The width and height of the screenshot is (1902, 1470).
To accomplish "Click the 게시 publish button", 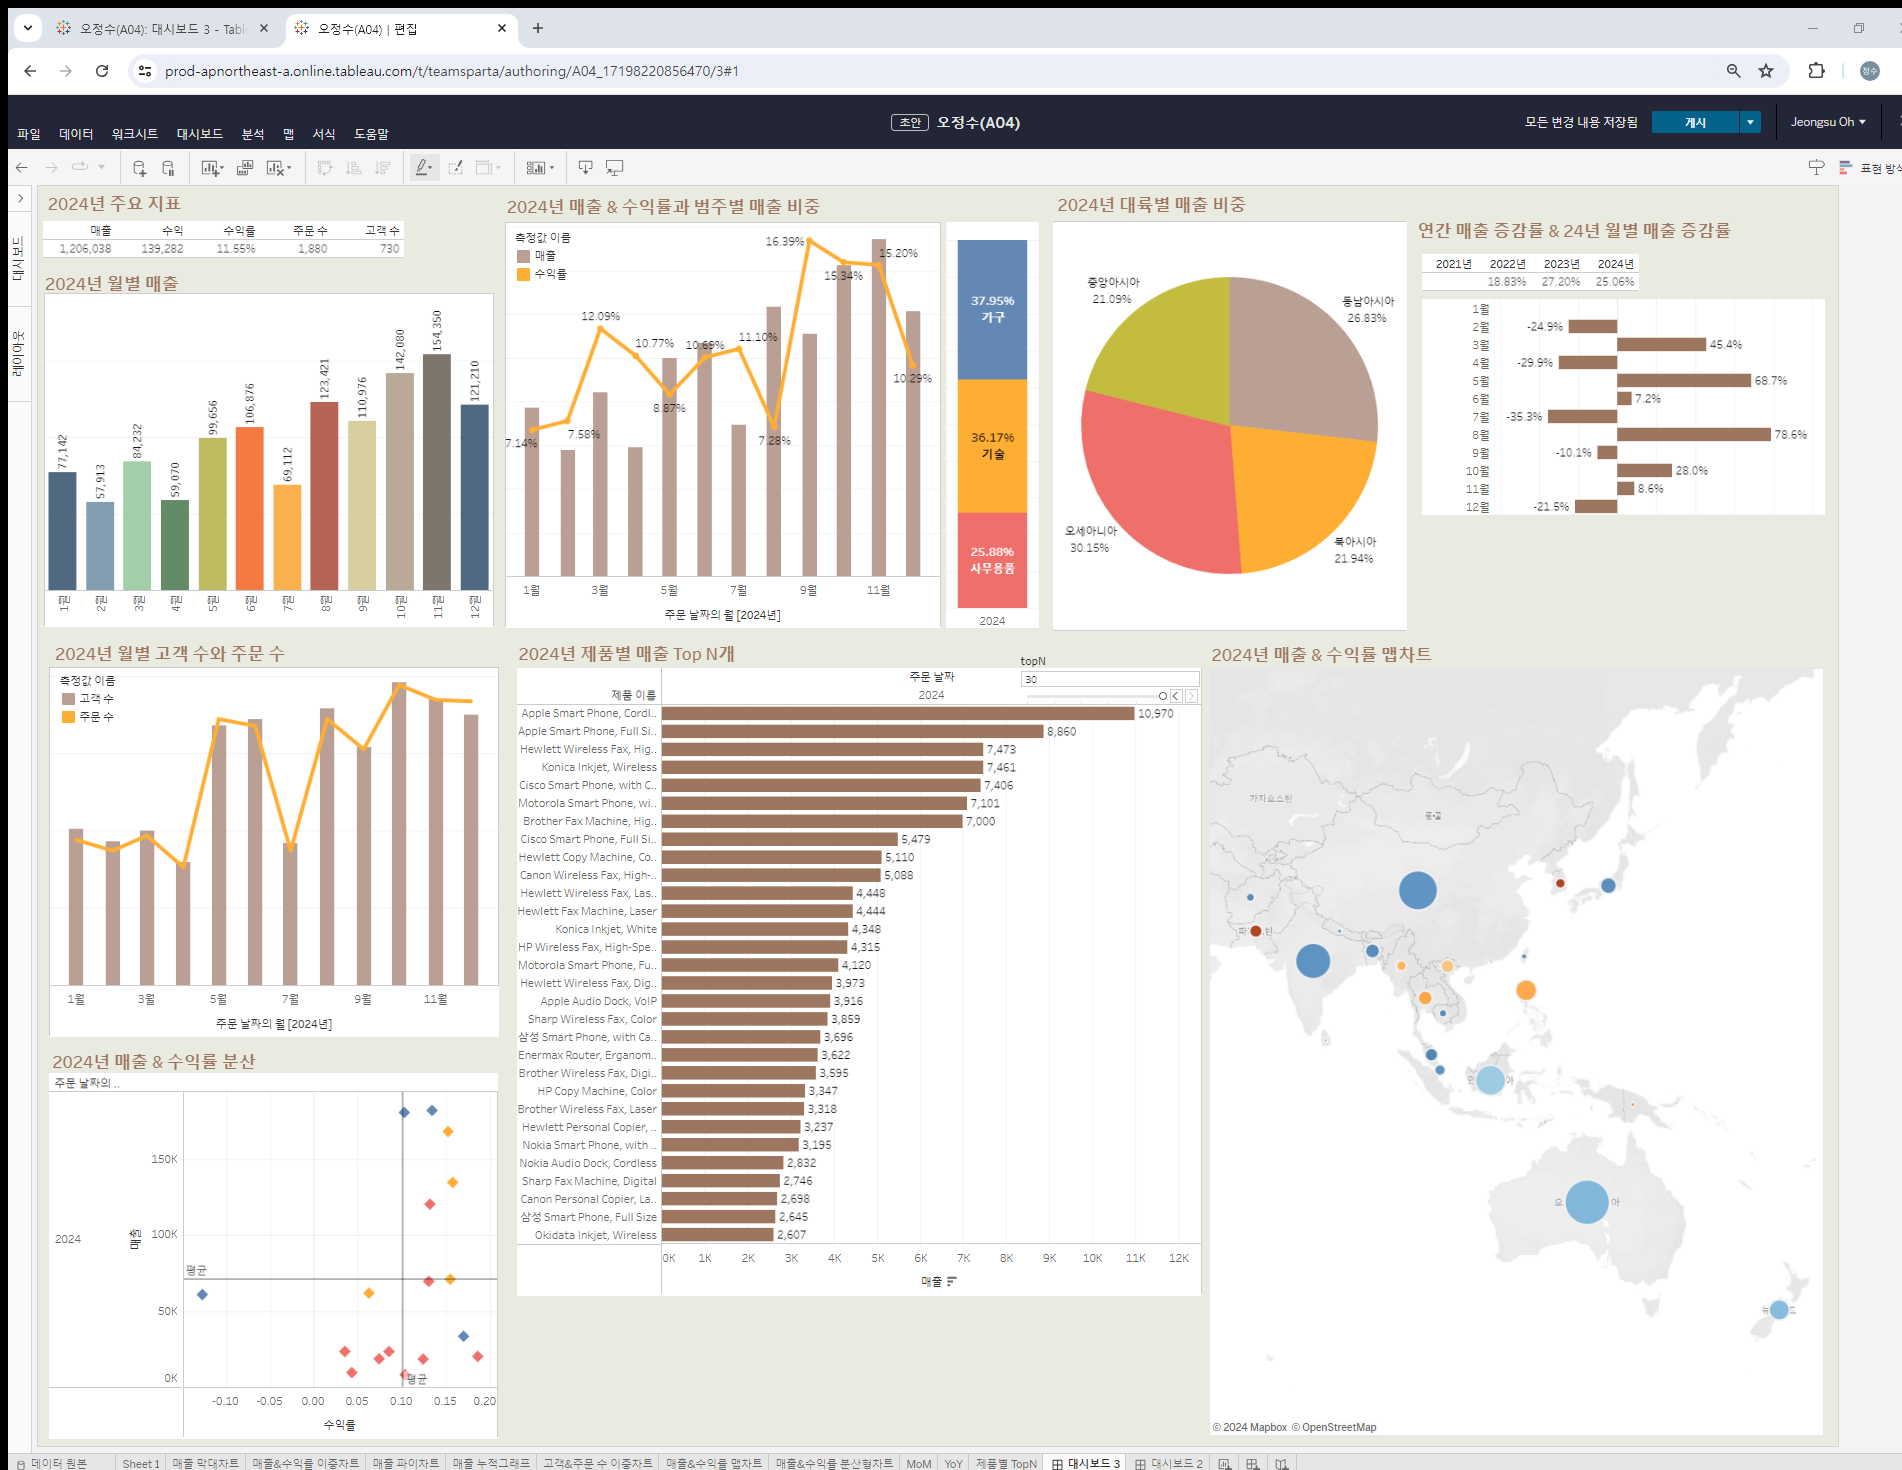I will pyautogui.click(x=1696, y=122).
